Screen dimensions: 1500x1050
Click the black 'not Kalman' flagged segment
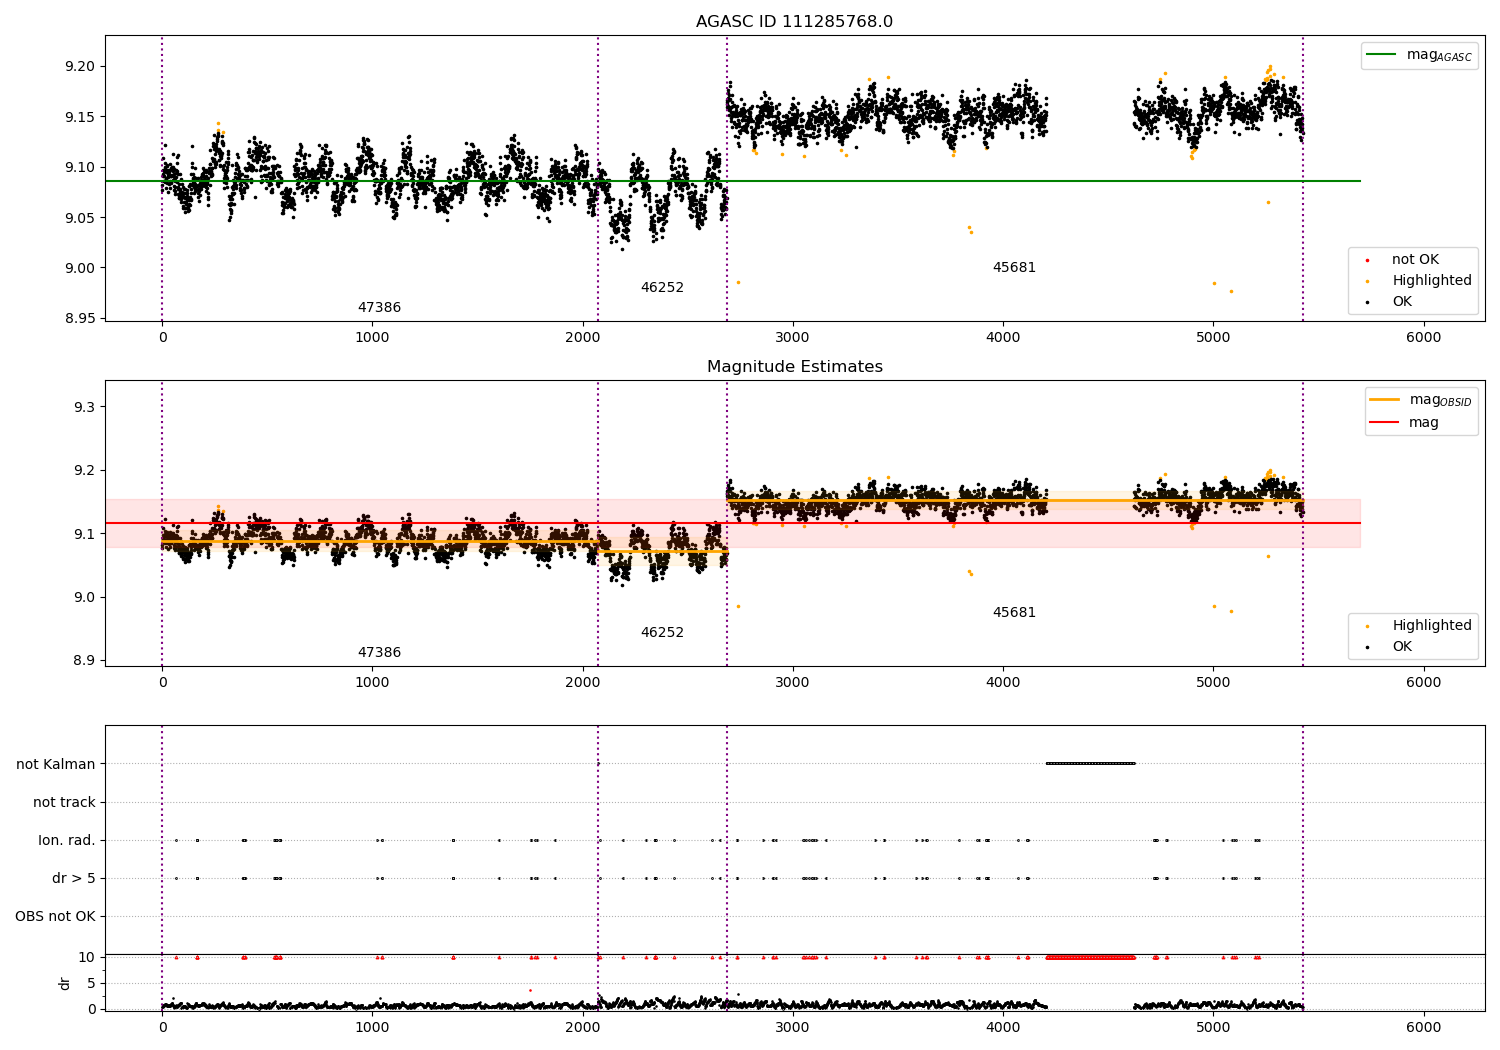coord(1090,764)
